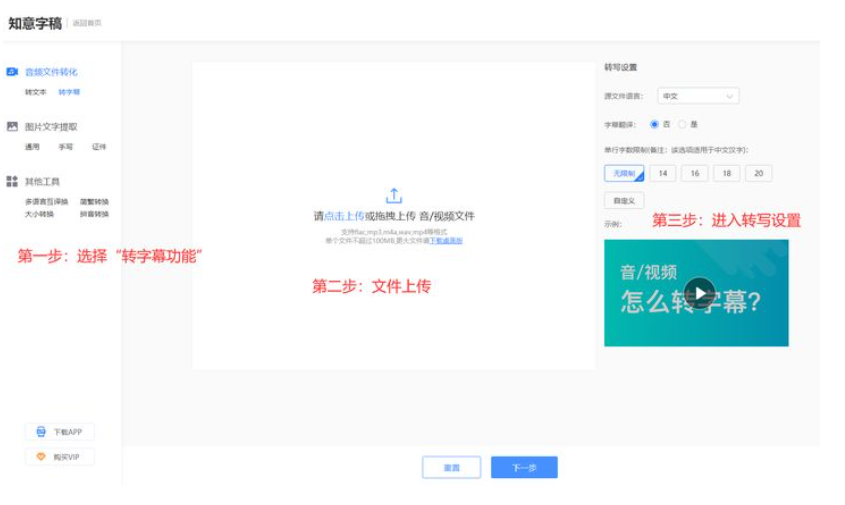This screenshot has height=505, width=845.
Task: Click the 下载桌面版 link
Action: pos(446,241)
